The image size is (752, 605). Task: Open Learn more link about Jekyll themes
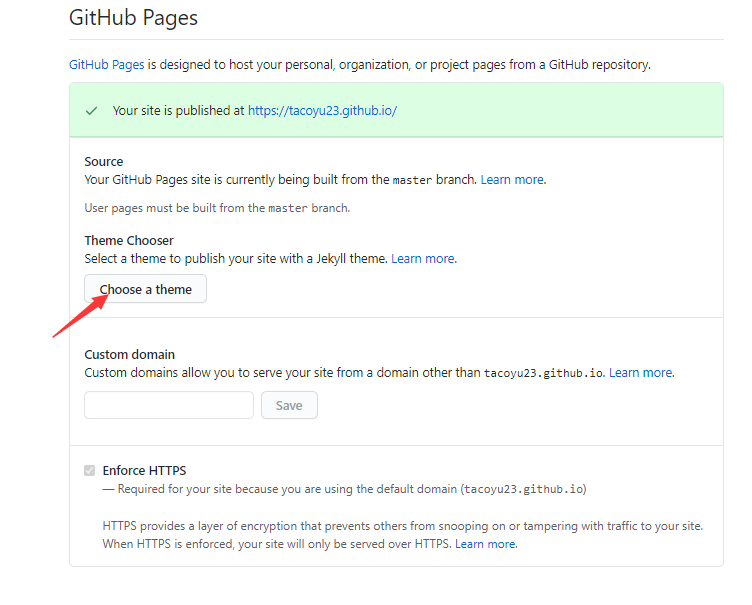[423, 259]
